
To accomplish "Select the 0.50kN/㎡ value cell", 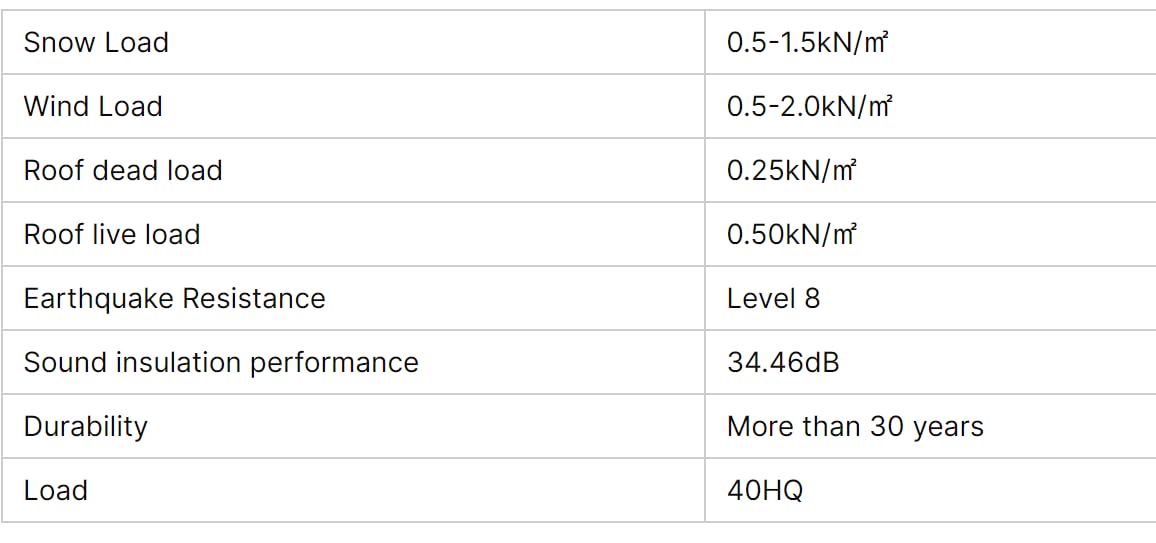I will 930,234.
